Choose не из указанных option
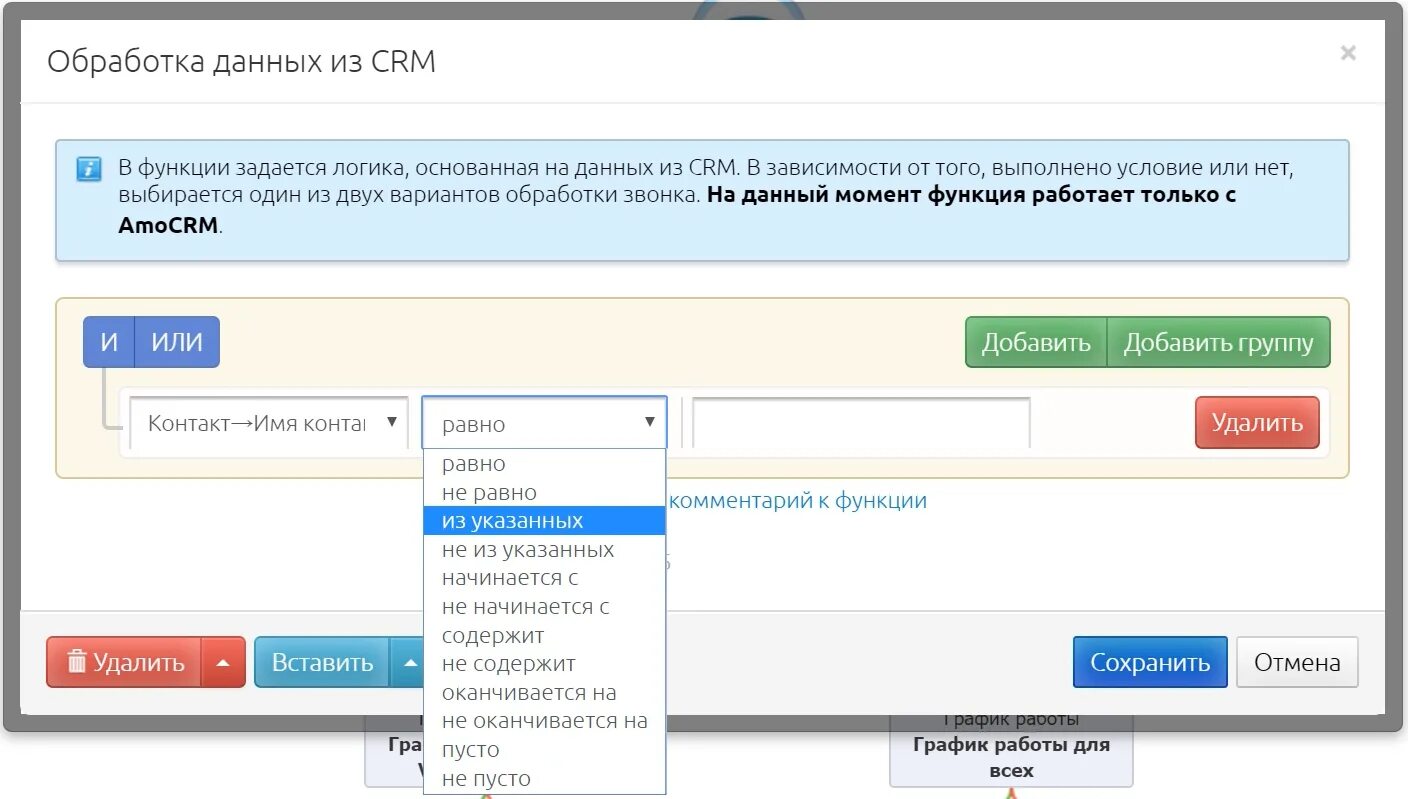This screenshot has height=799, width=1408. pyautogui.click(x=544, y=550)
